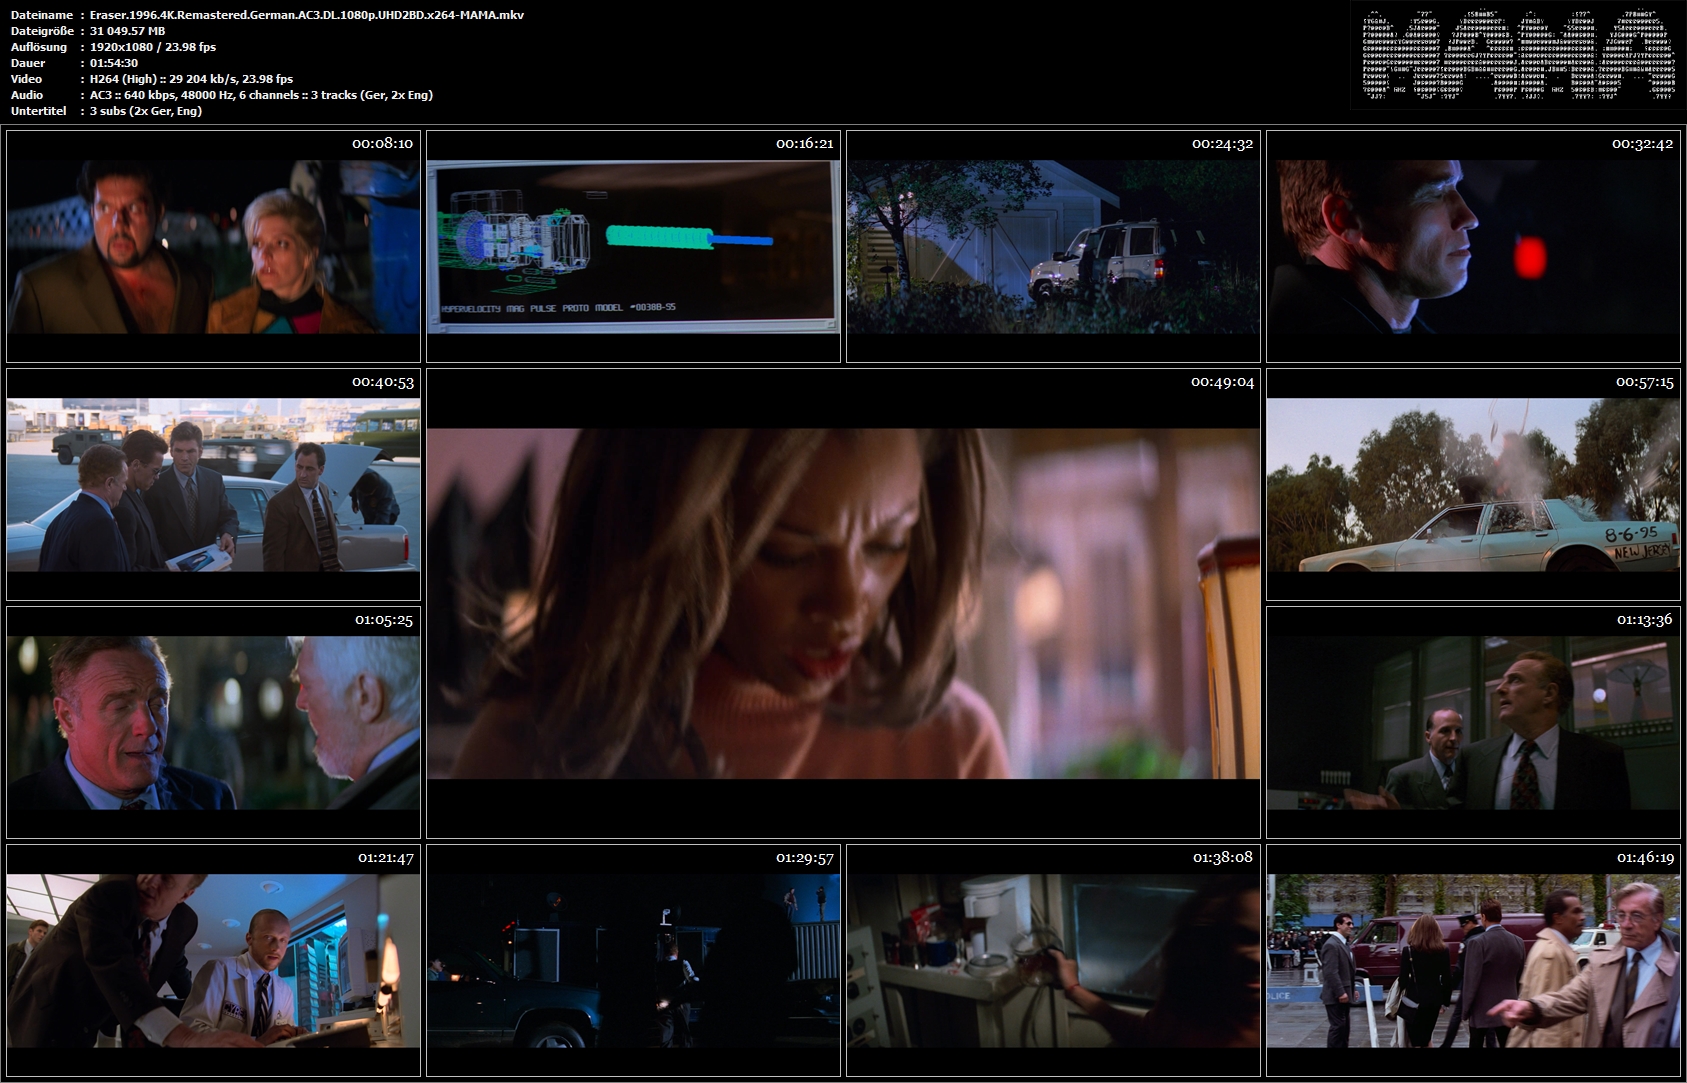Click the Video label in the header
1687x1083 pixels.
point(26,79)
